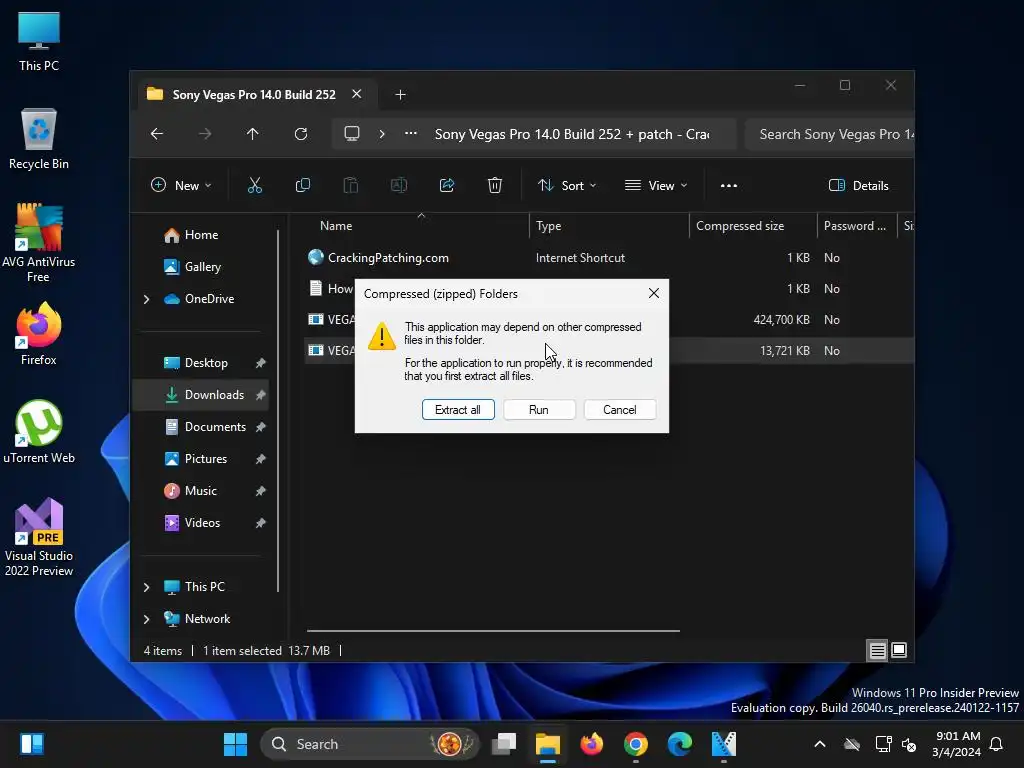Unpin Desktop using its pin icon
Image resolution: width=1024 pixels, height=768 pixels.
pos(261,362)
